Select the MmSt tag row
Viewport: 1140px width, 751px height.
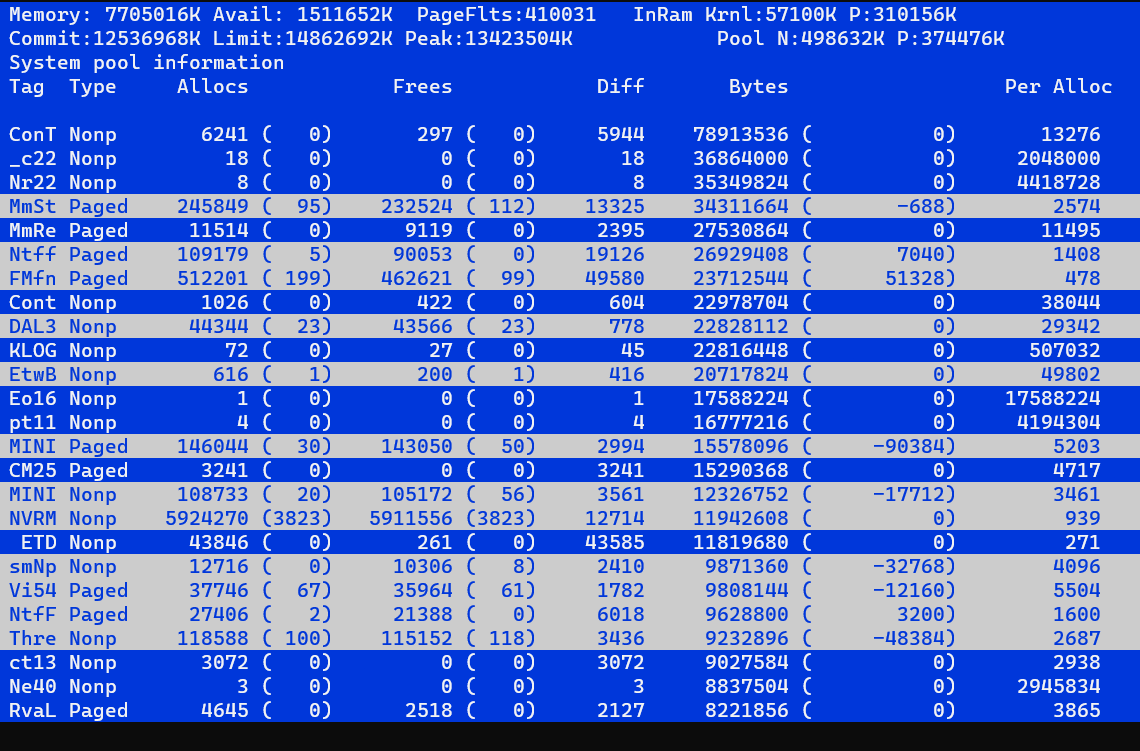click(570, 206)
